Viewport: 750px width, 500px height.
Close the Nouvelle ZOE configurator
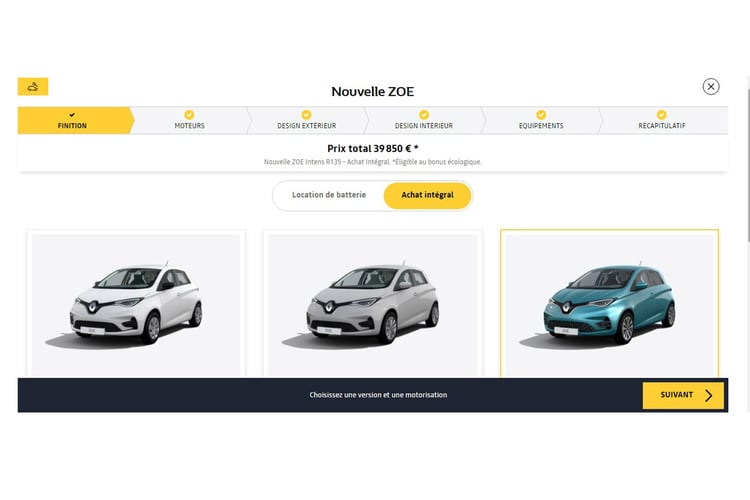pyautogui.click(x=711, y=87)
